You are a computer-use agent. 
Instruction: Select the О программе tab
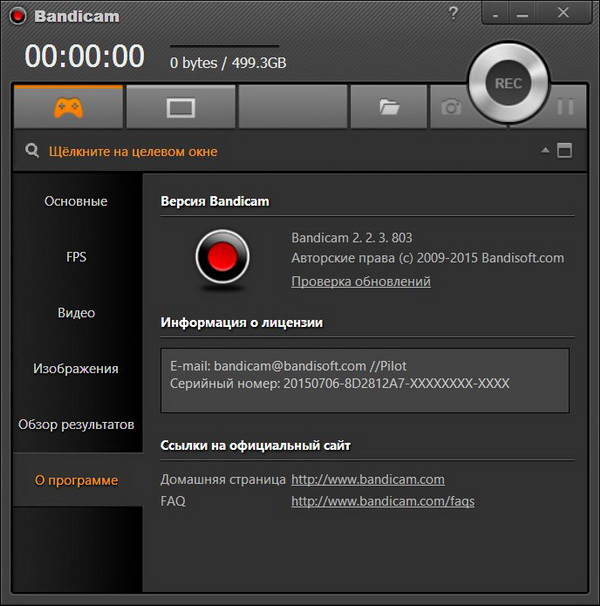coord(76,480)
